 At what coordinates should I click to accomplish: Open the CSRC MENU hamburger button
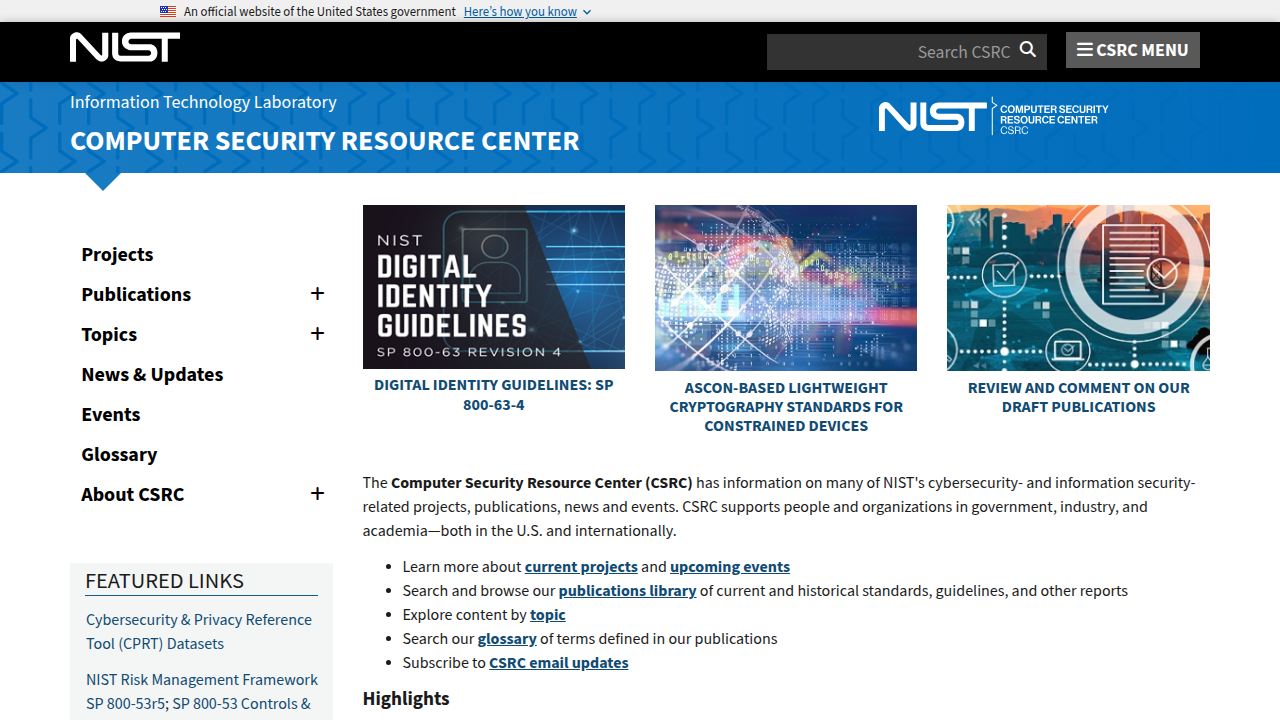pos(1132,50)
